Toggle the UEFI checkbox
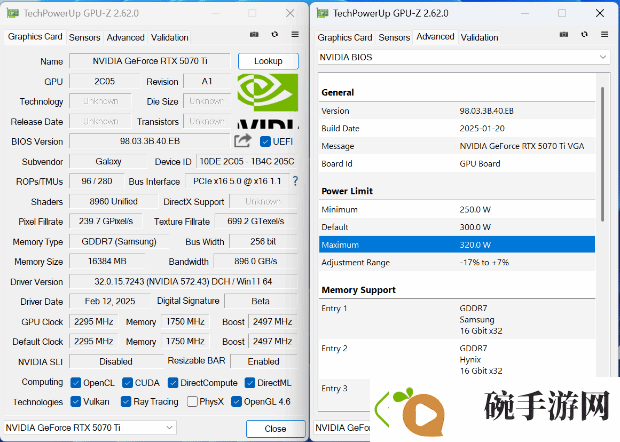Image resolution: width=620 pixels, height=442 pixels. [265, 142]
